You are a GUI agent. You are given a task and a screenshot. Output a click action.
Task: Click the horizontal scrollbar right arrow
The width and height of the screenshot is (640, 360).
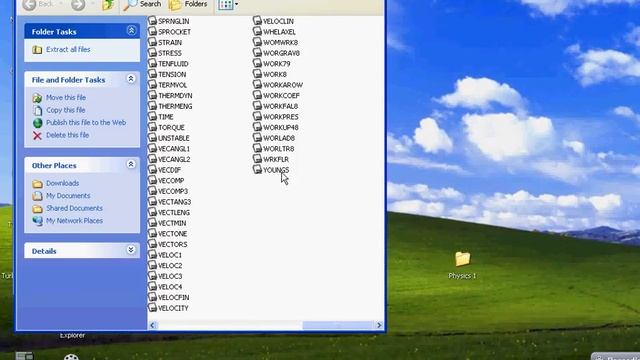pyautogui.click(x=379, y=325)
